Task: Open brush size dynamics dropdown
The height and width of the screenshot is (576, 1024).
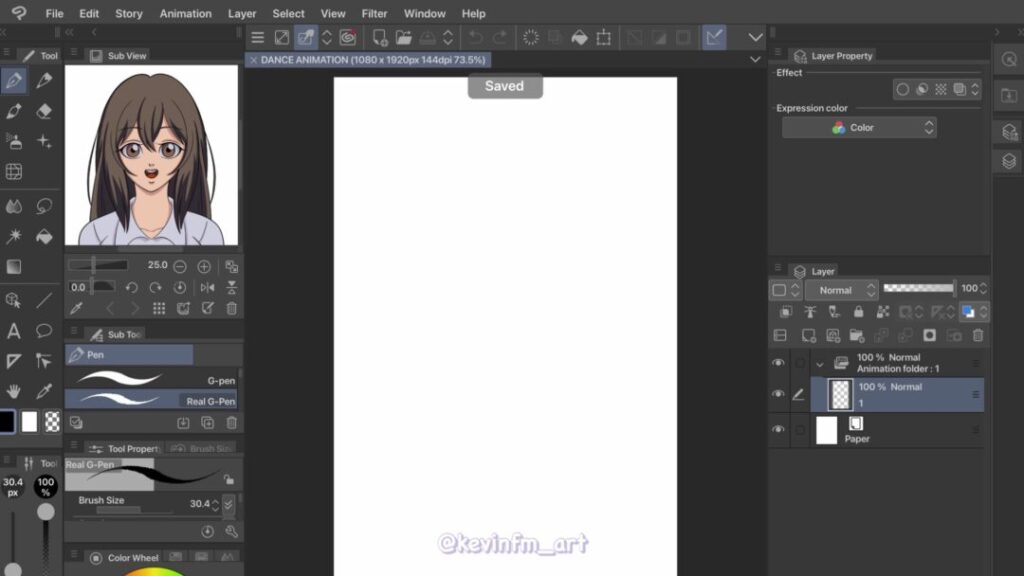Action: click(228, 504)
